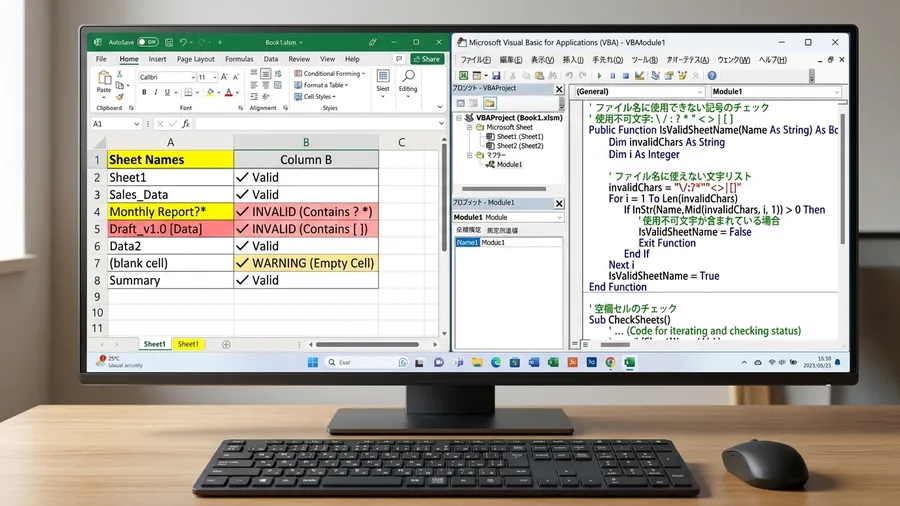Apply the red font color A

(228, 92)
